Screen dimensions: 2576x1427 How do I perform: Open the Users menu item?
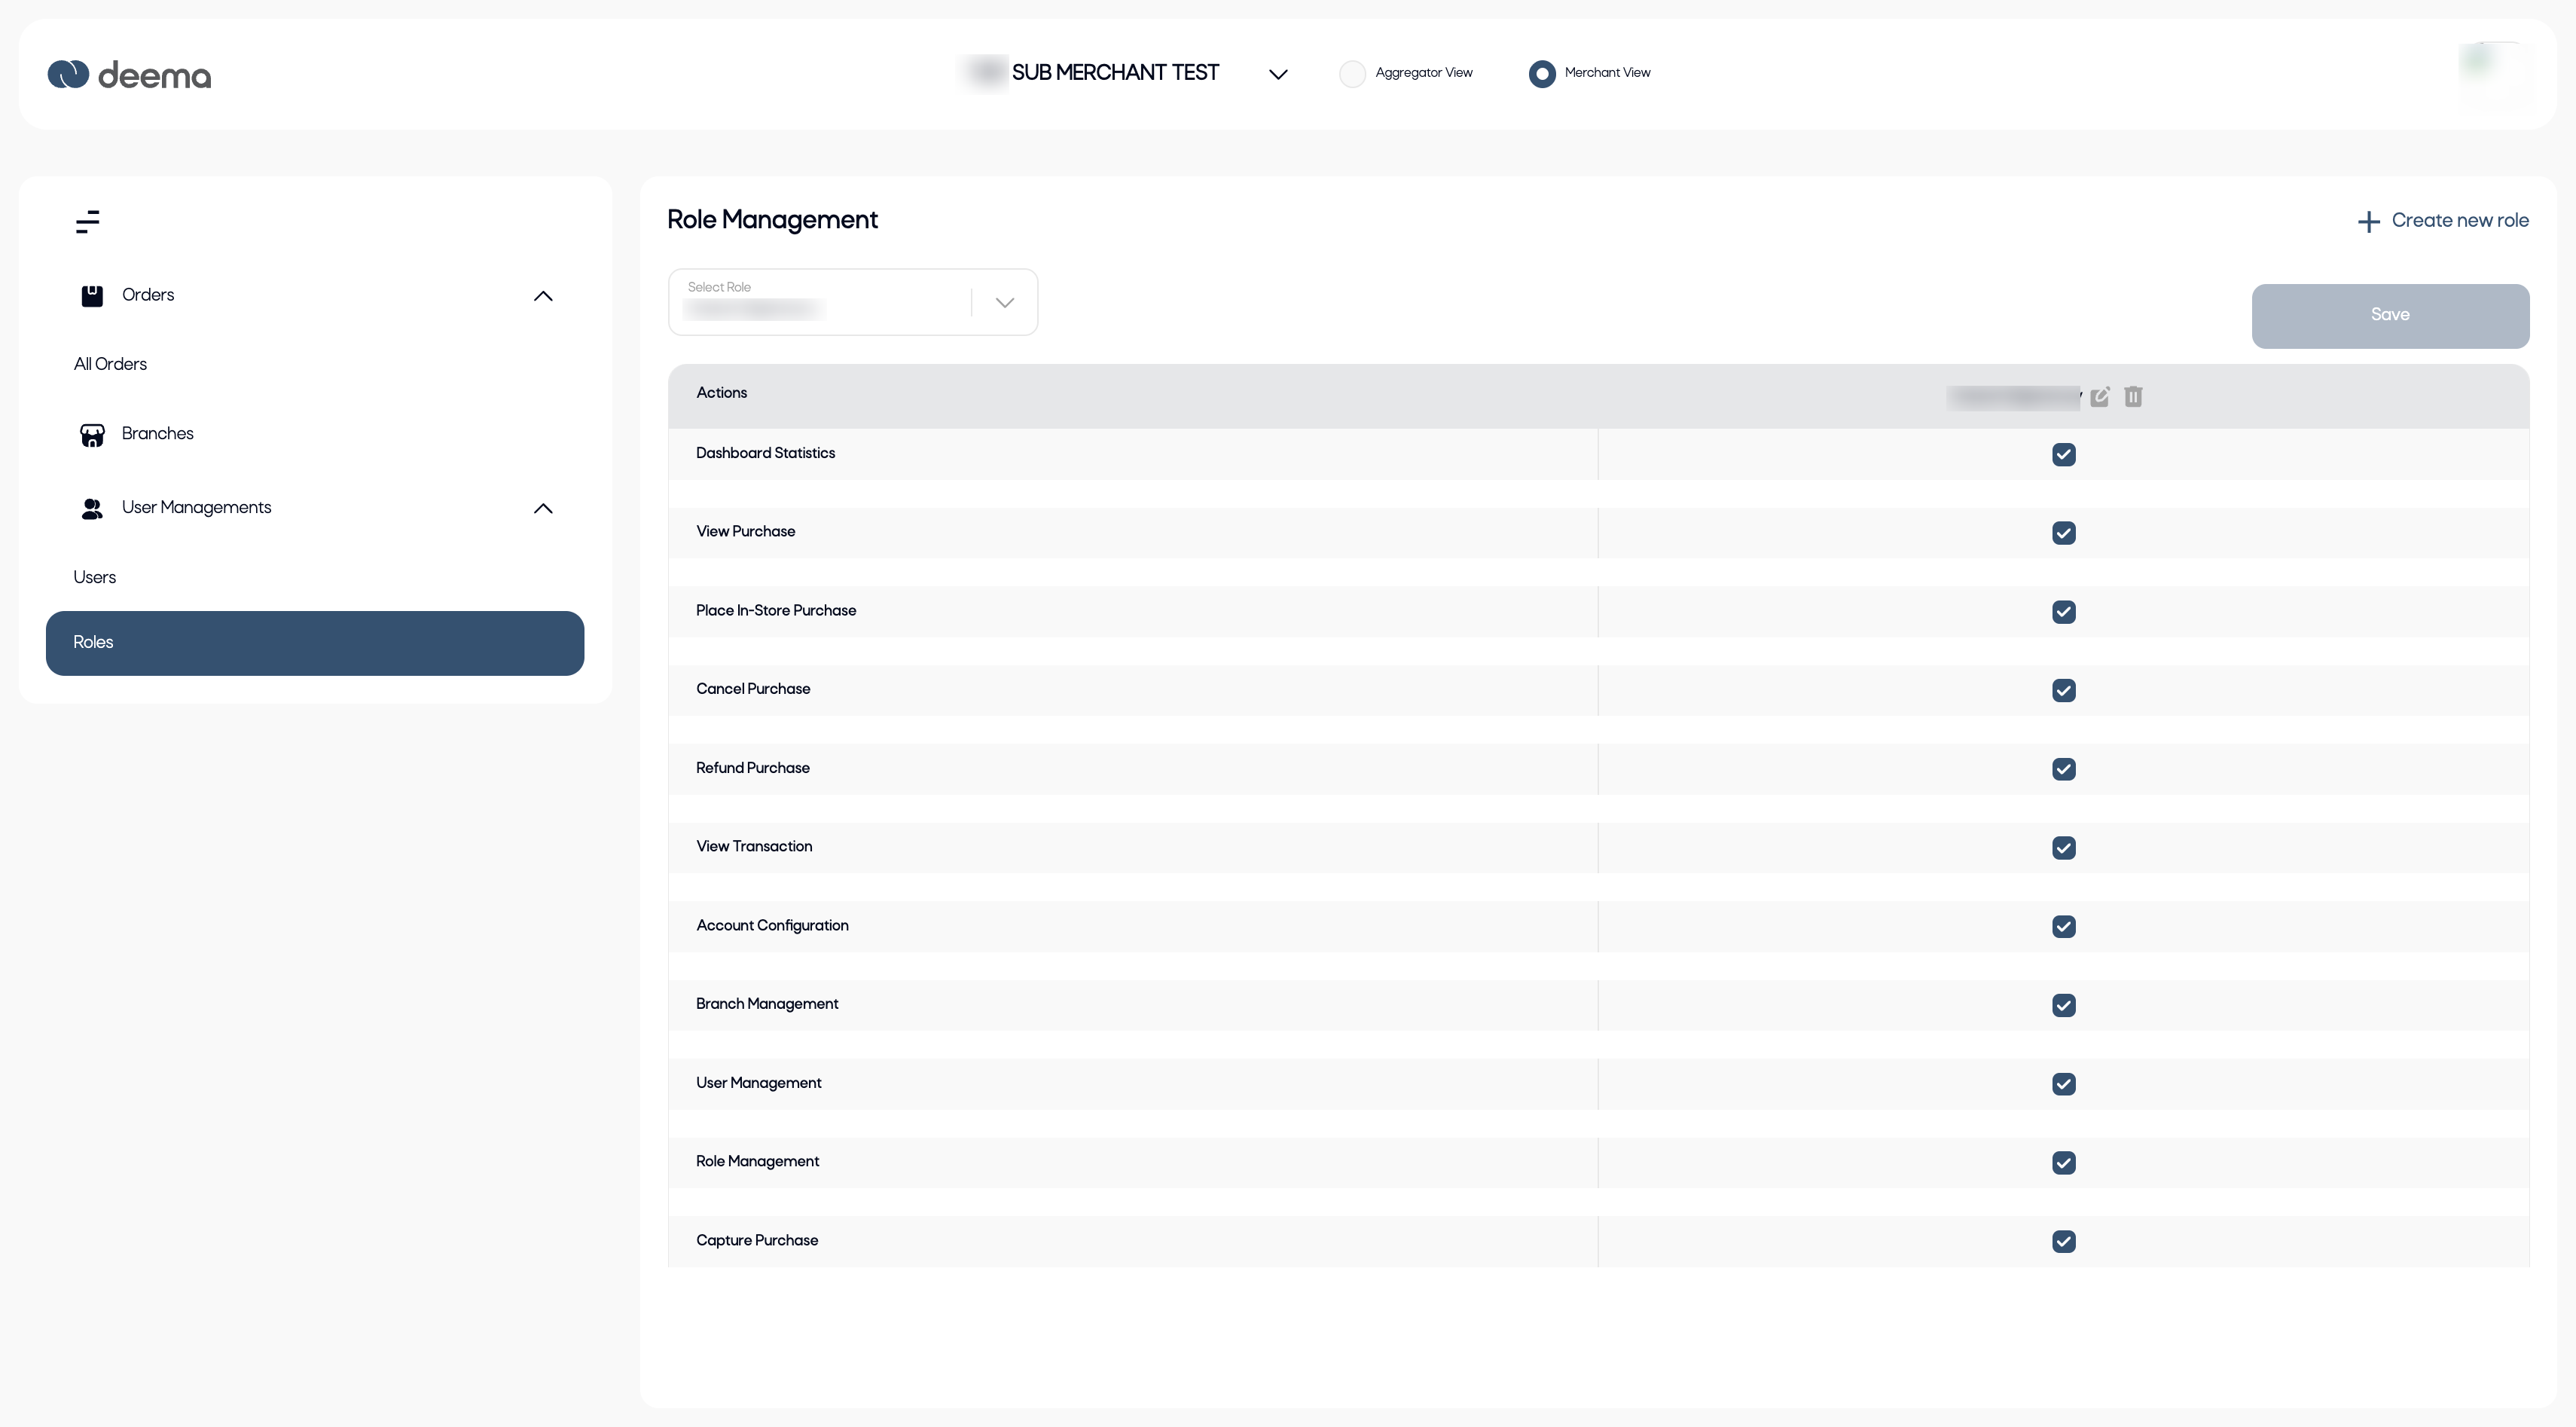point(94,577)
